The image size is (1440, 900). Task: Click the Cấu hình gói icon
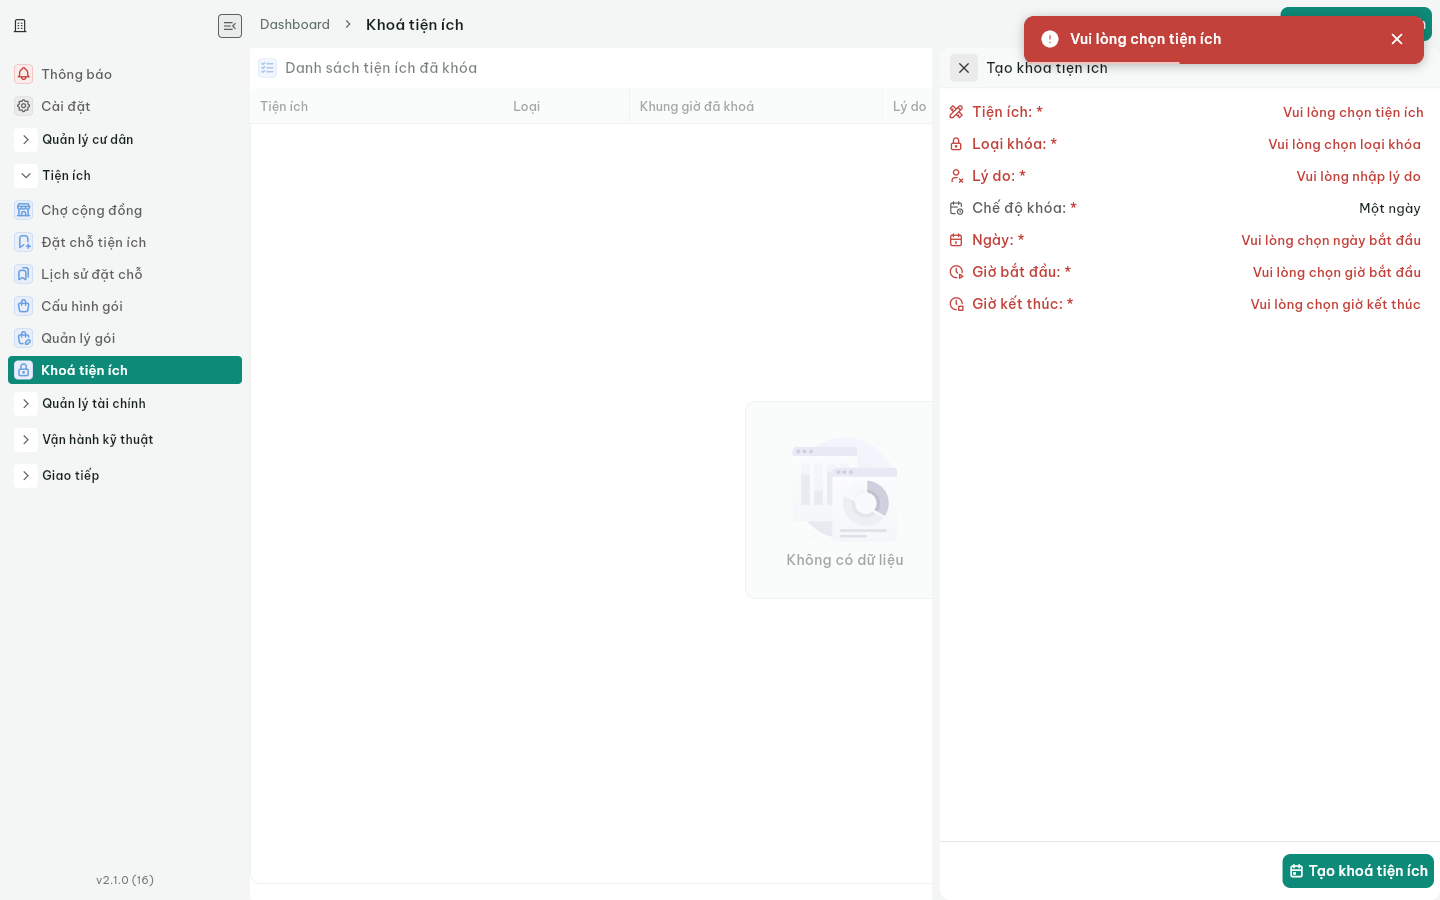pyautogui.click(x=24, y=306)
